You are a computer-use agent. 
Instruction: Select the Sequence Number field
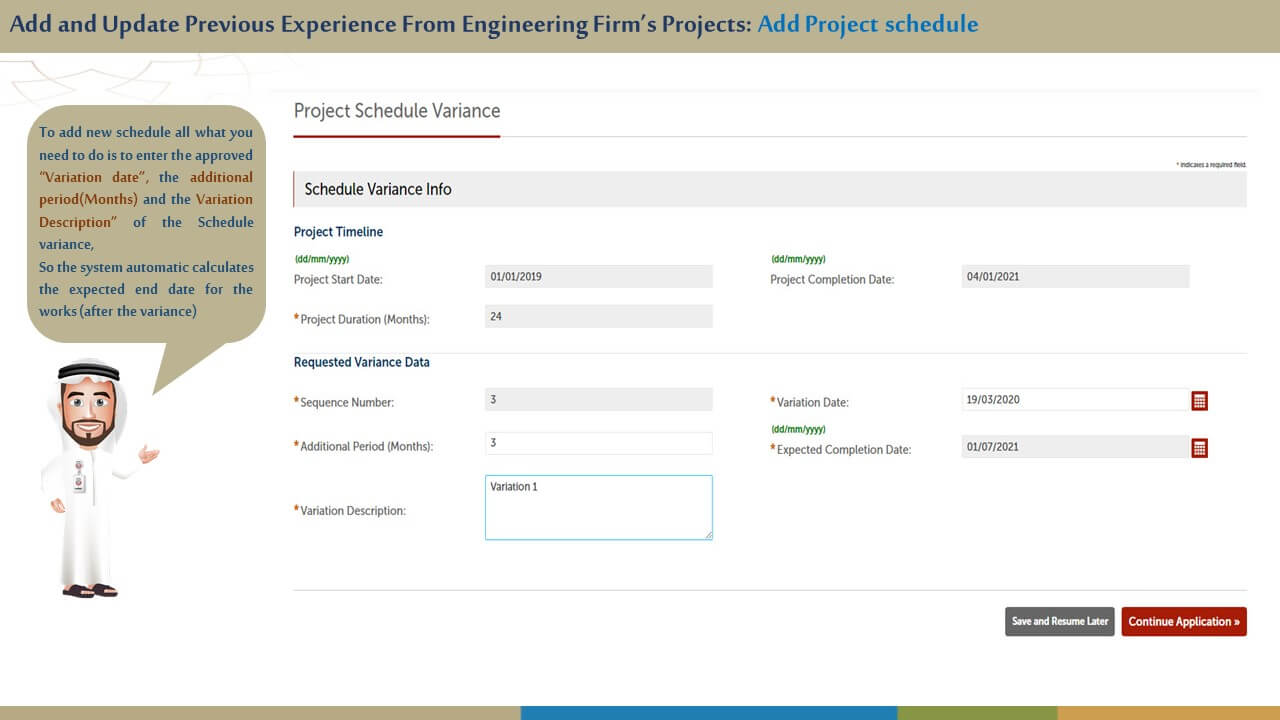click(x=598, y=400)
